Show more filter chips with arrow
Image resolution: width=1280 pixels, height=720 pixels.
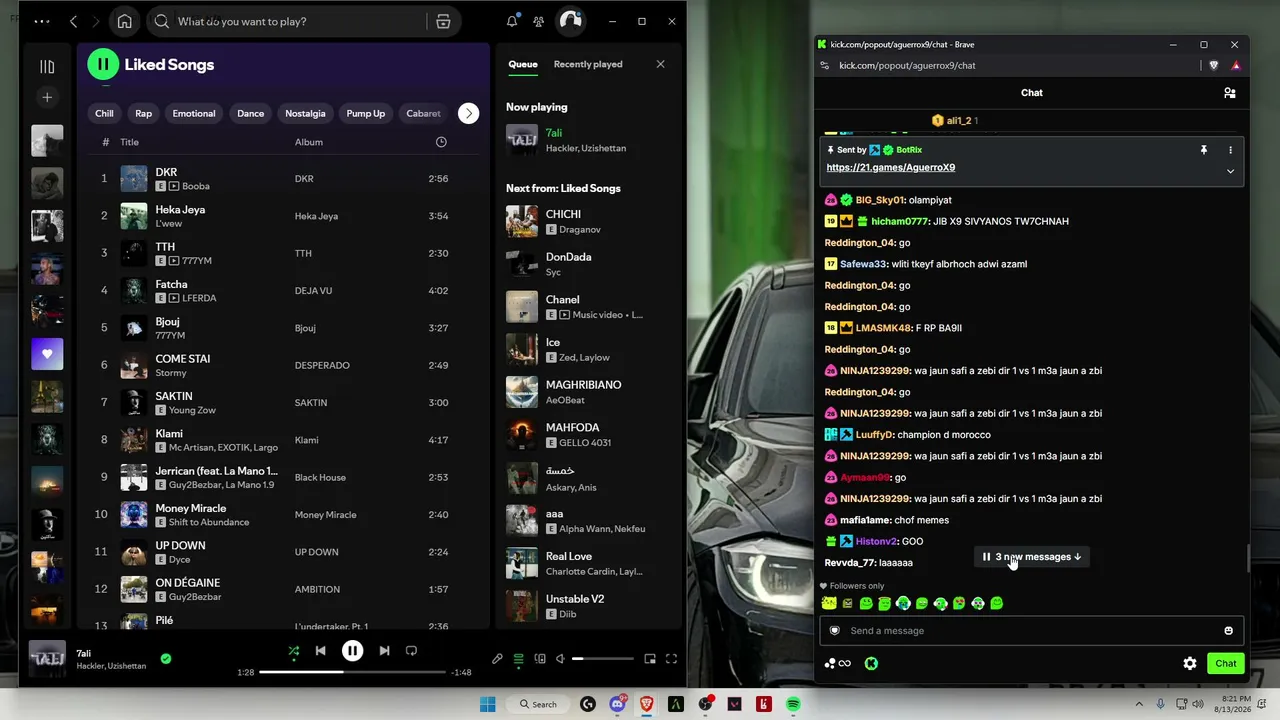(469, 113)
